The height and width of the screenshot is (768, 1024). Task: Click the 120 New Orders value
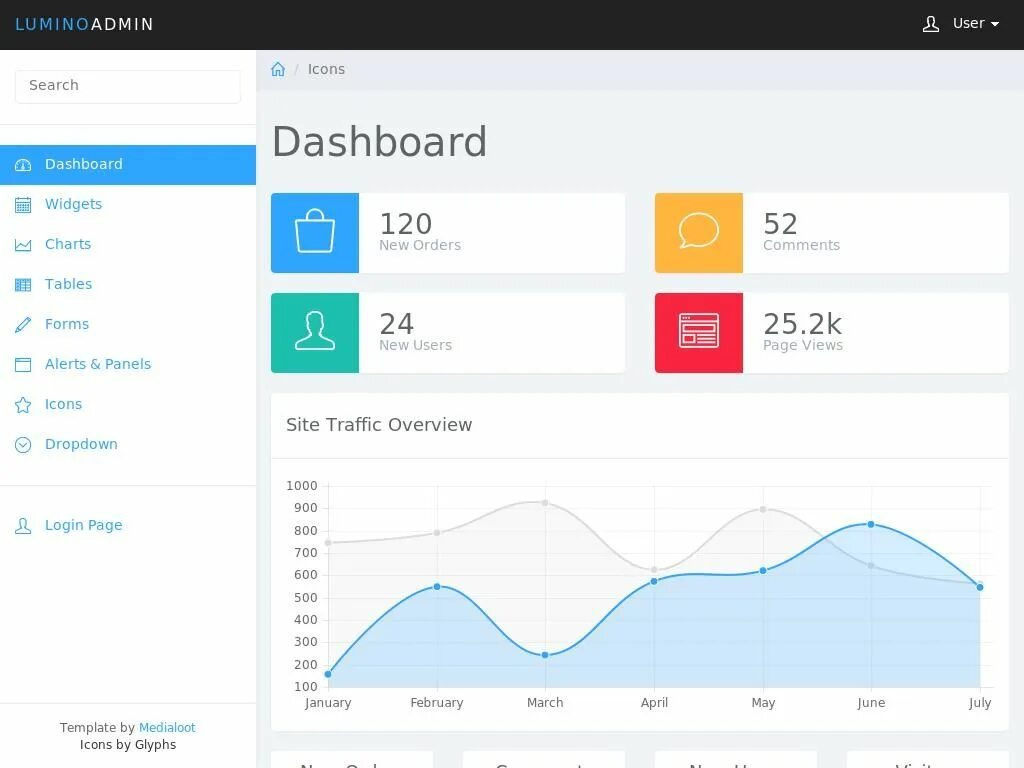[406, 224]
